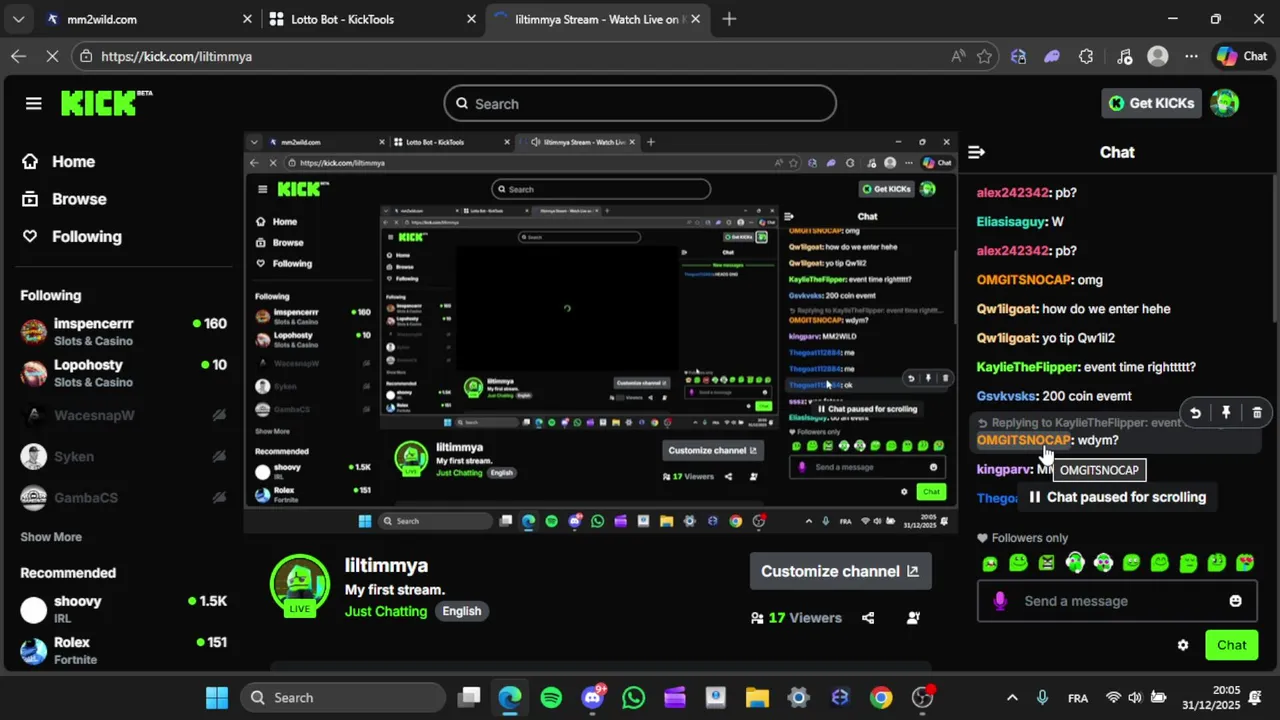The width and height of the screenshot is (1280, 720).
Task: Open the emote picker smiley icon
Action: click(x=1236, y=601)
